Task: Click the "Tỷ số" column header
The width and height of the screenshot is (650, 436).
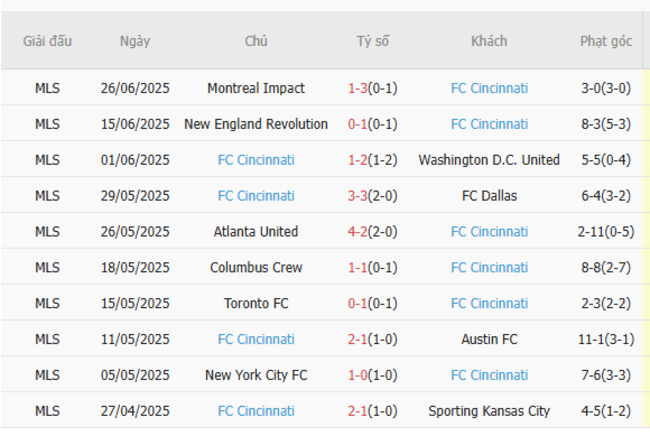Action: [x=373, y=42]
